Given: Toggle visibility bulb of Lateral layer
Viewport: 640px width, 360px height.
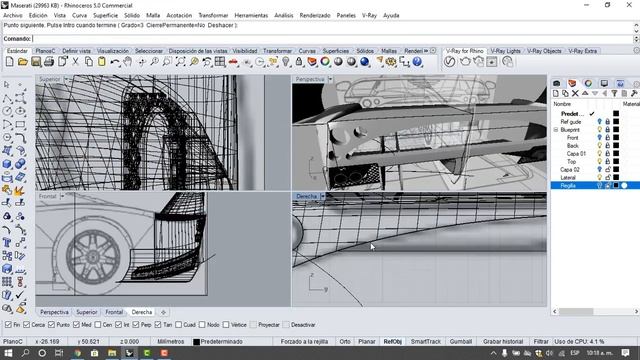Looking at the screenshot, I should coord(600,177).
